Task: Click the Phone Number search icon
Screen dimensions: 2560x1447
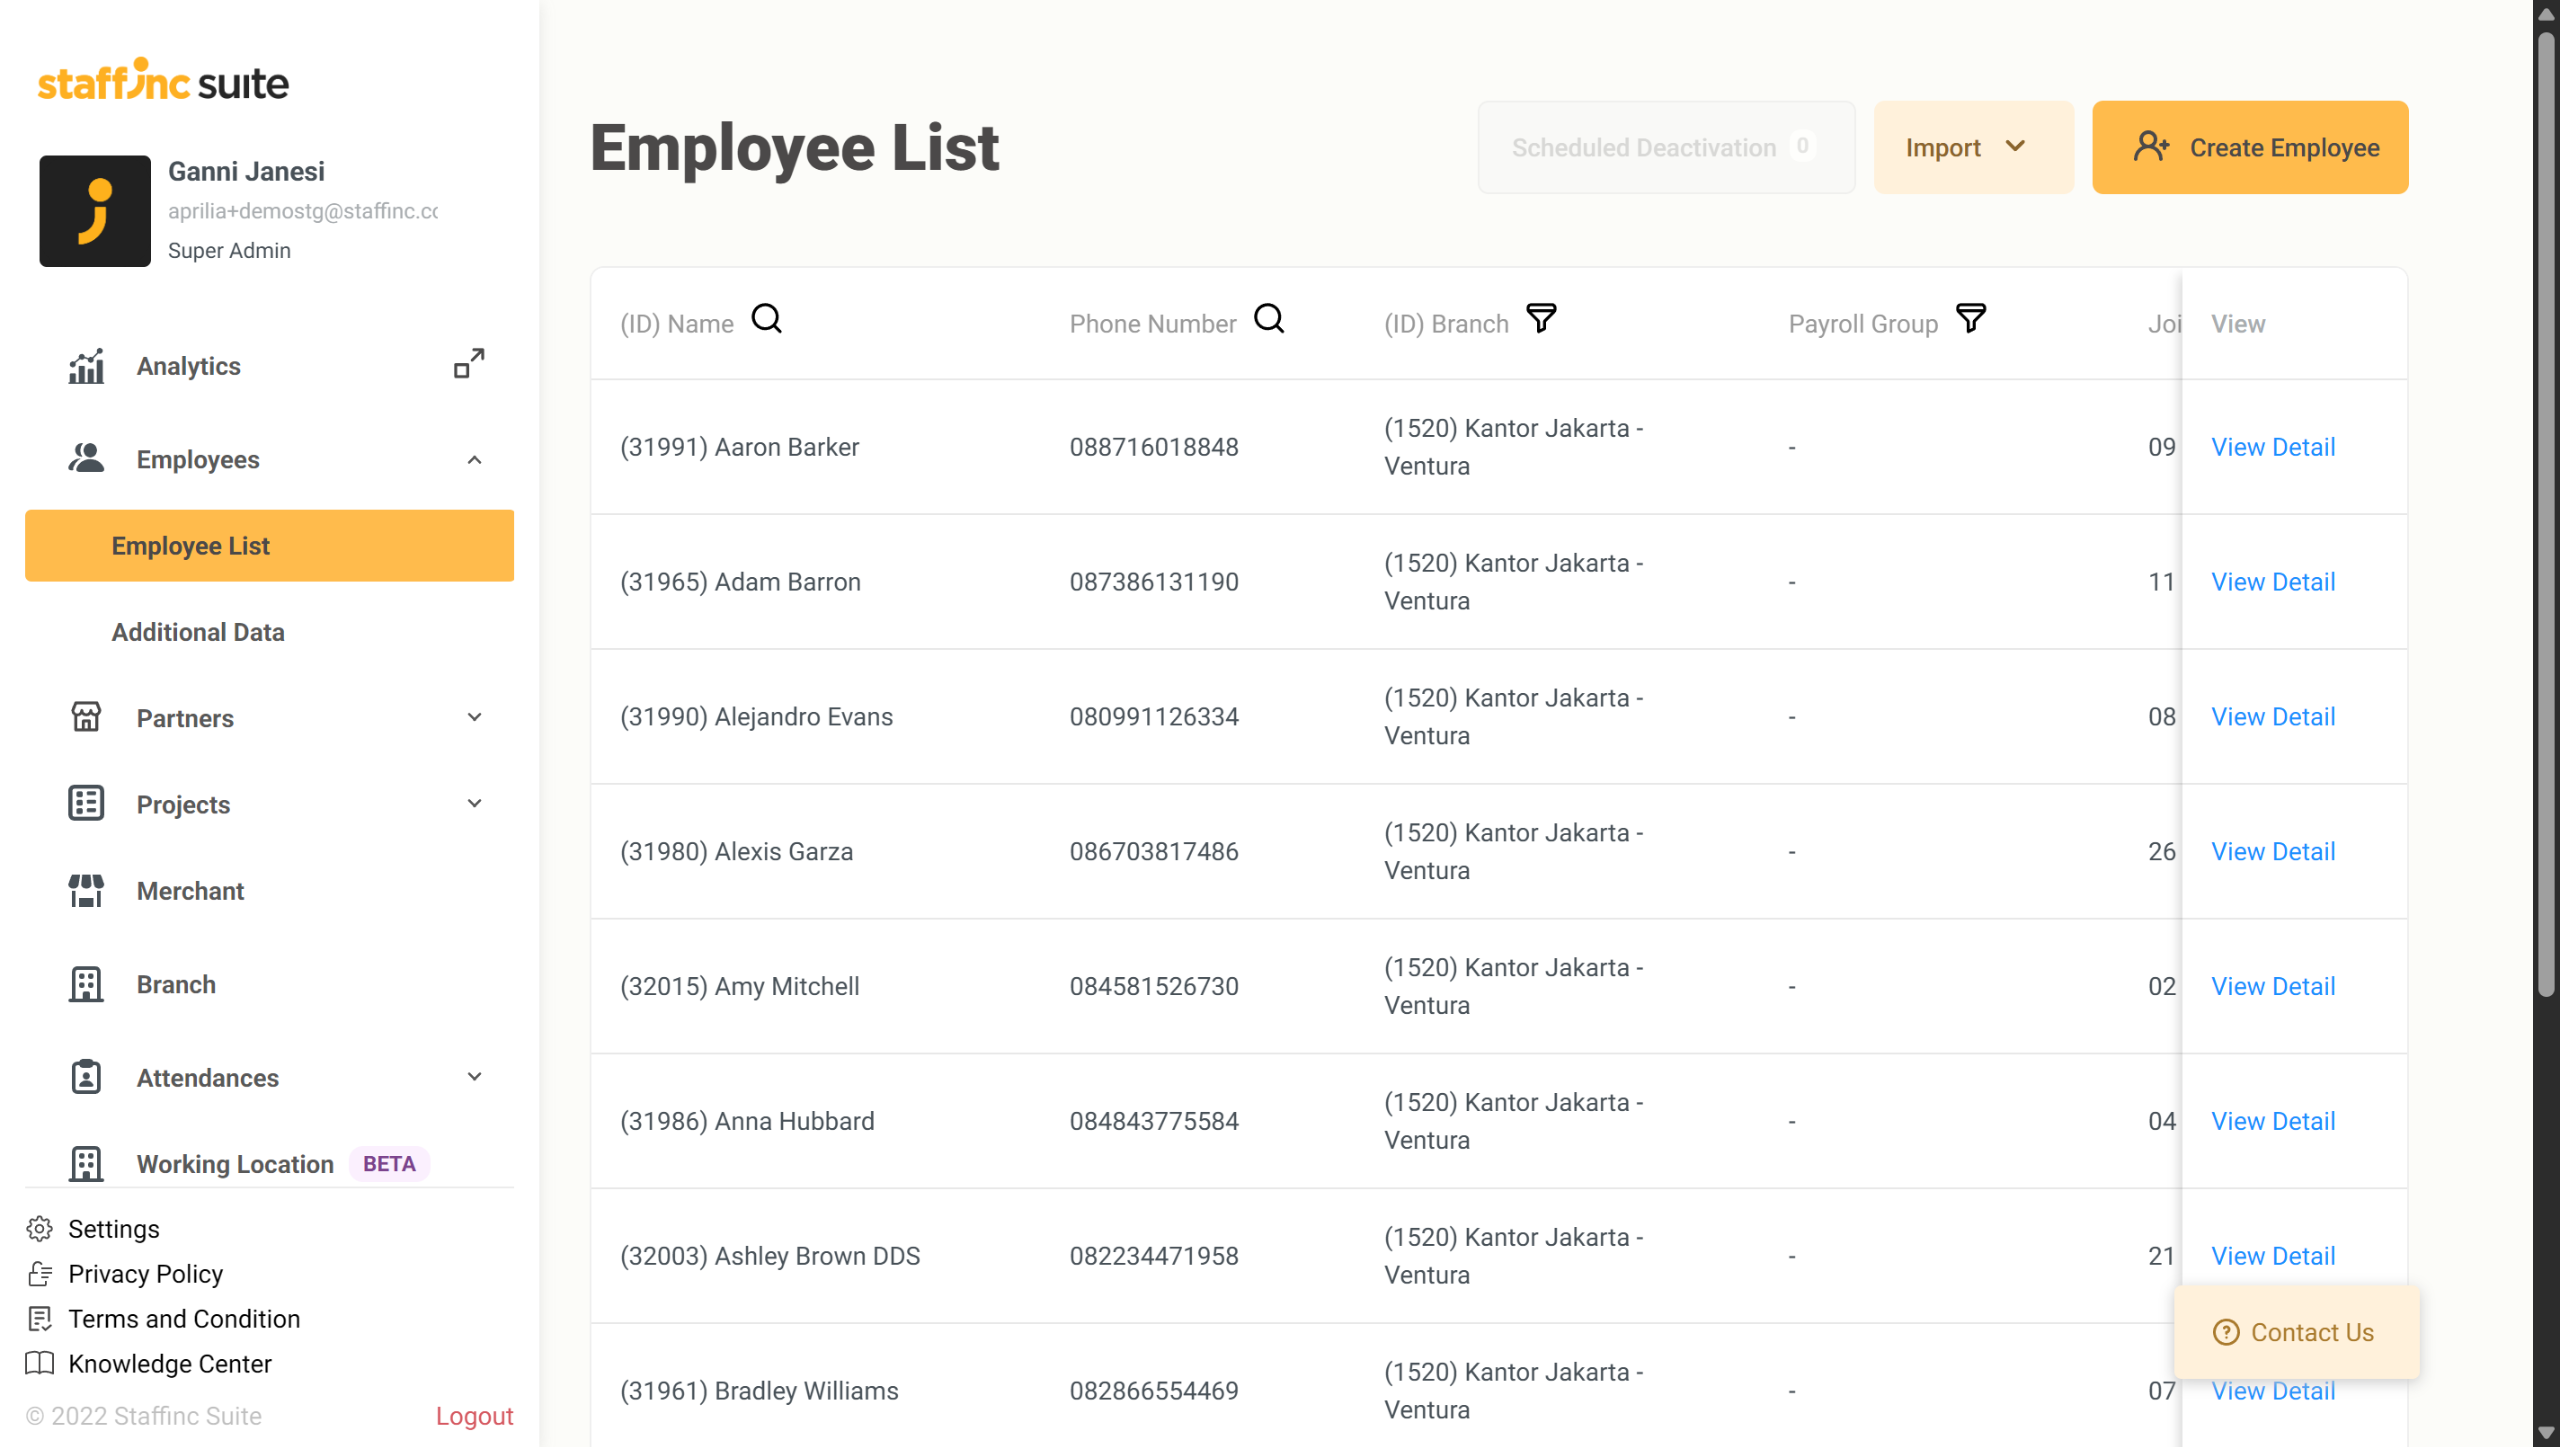Action: pyautogui.click(x=1269, y=319)
